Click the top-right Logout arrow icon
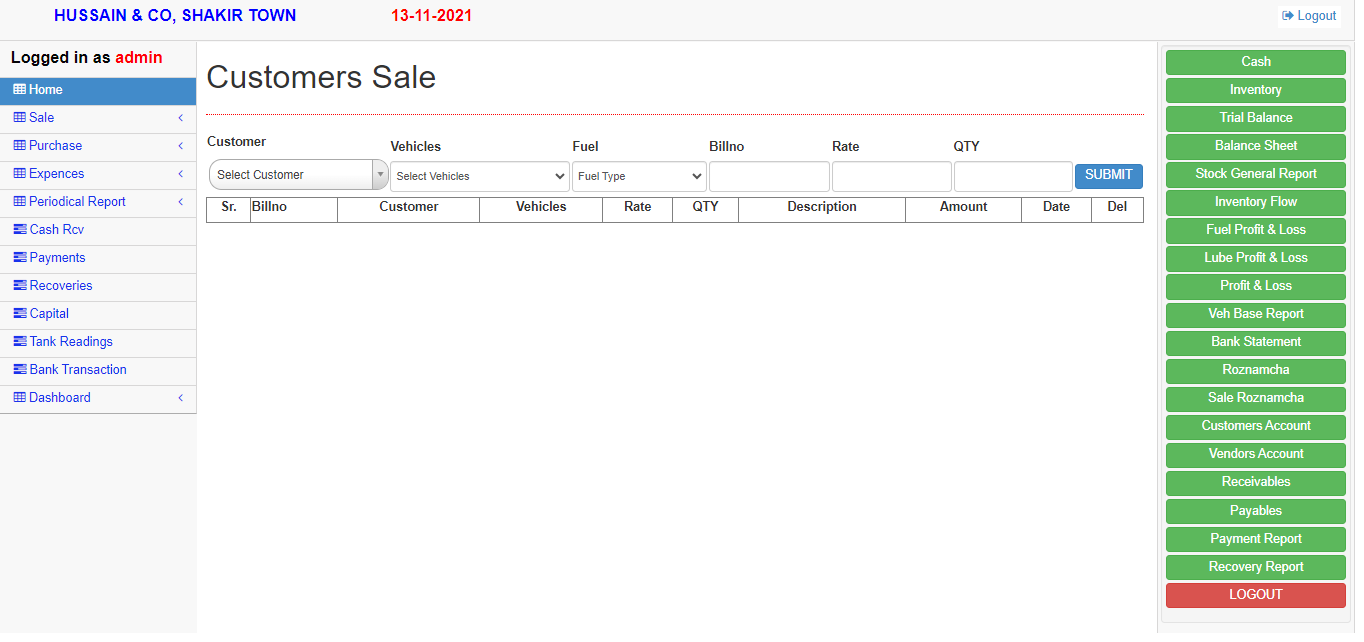This screenshot has width=1364, height=642. point(1288,16)
